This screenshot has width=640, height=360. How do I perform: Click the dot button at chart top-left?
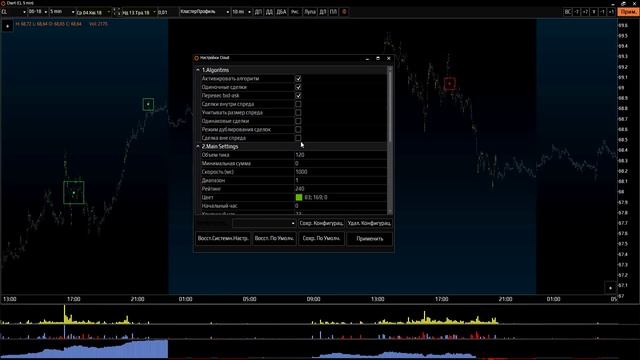[7, 27]
